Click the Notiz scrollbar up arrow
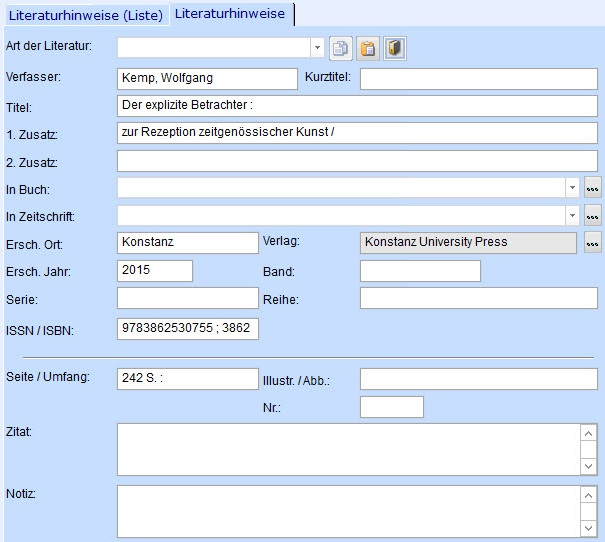This screenshot has width=605, height=542. (588, 495)
